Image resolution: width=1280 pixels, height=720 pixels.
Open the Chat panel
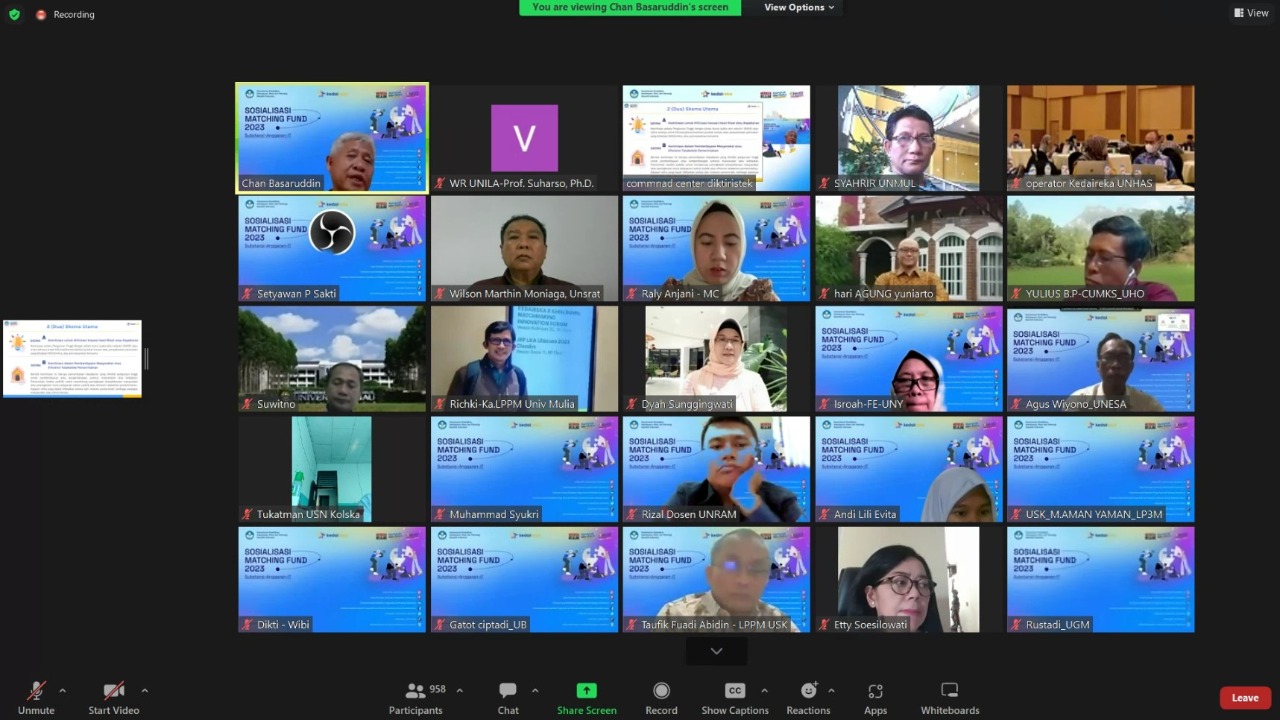(508, 698)
